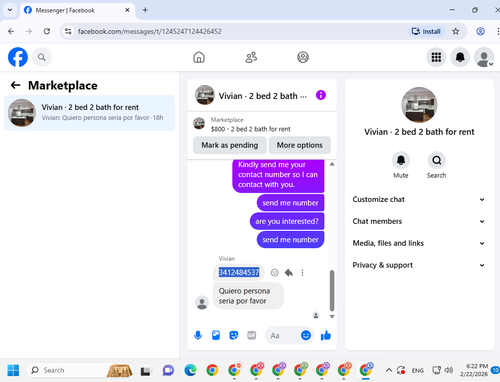Open more options for phone number message

(302, 273)
